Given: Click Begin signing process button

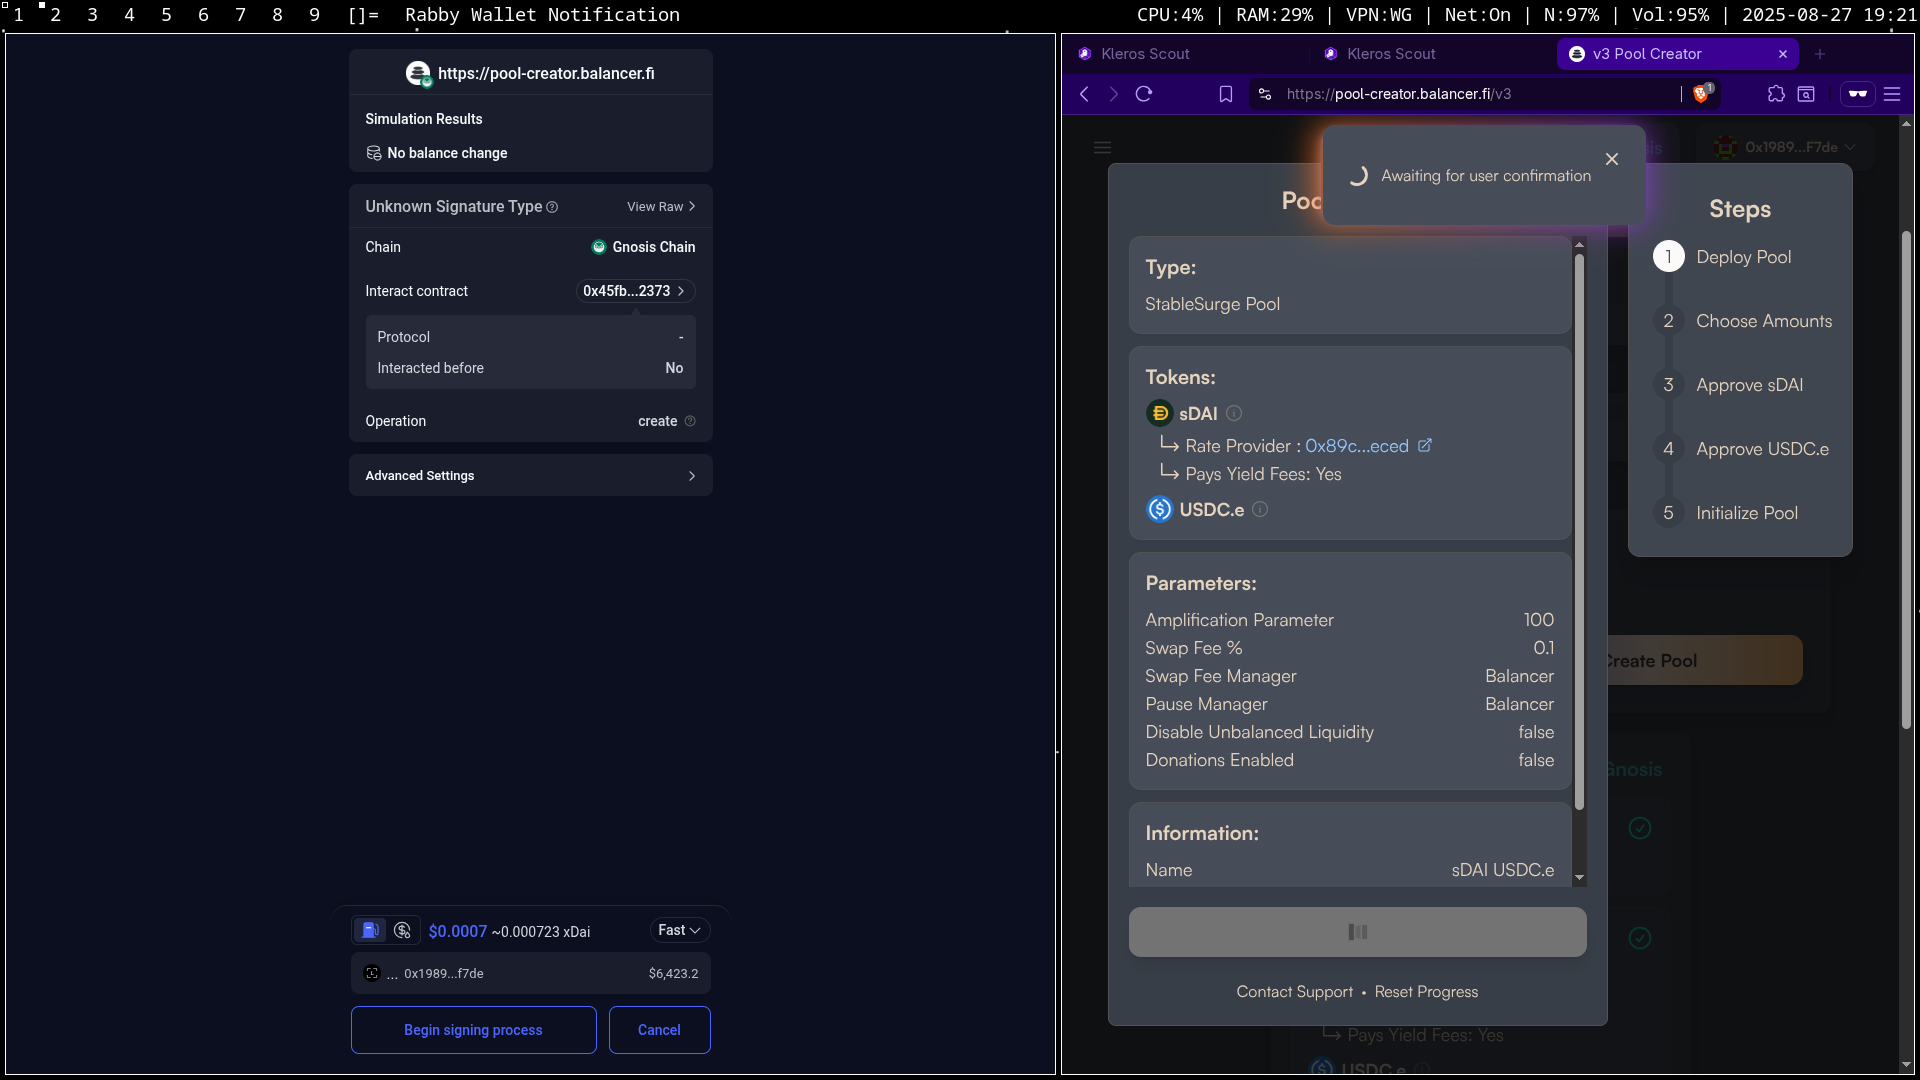Looking at the screenshot, I should click(473, 1030).
